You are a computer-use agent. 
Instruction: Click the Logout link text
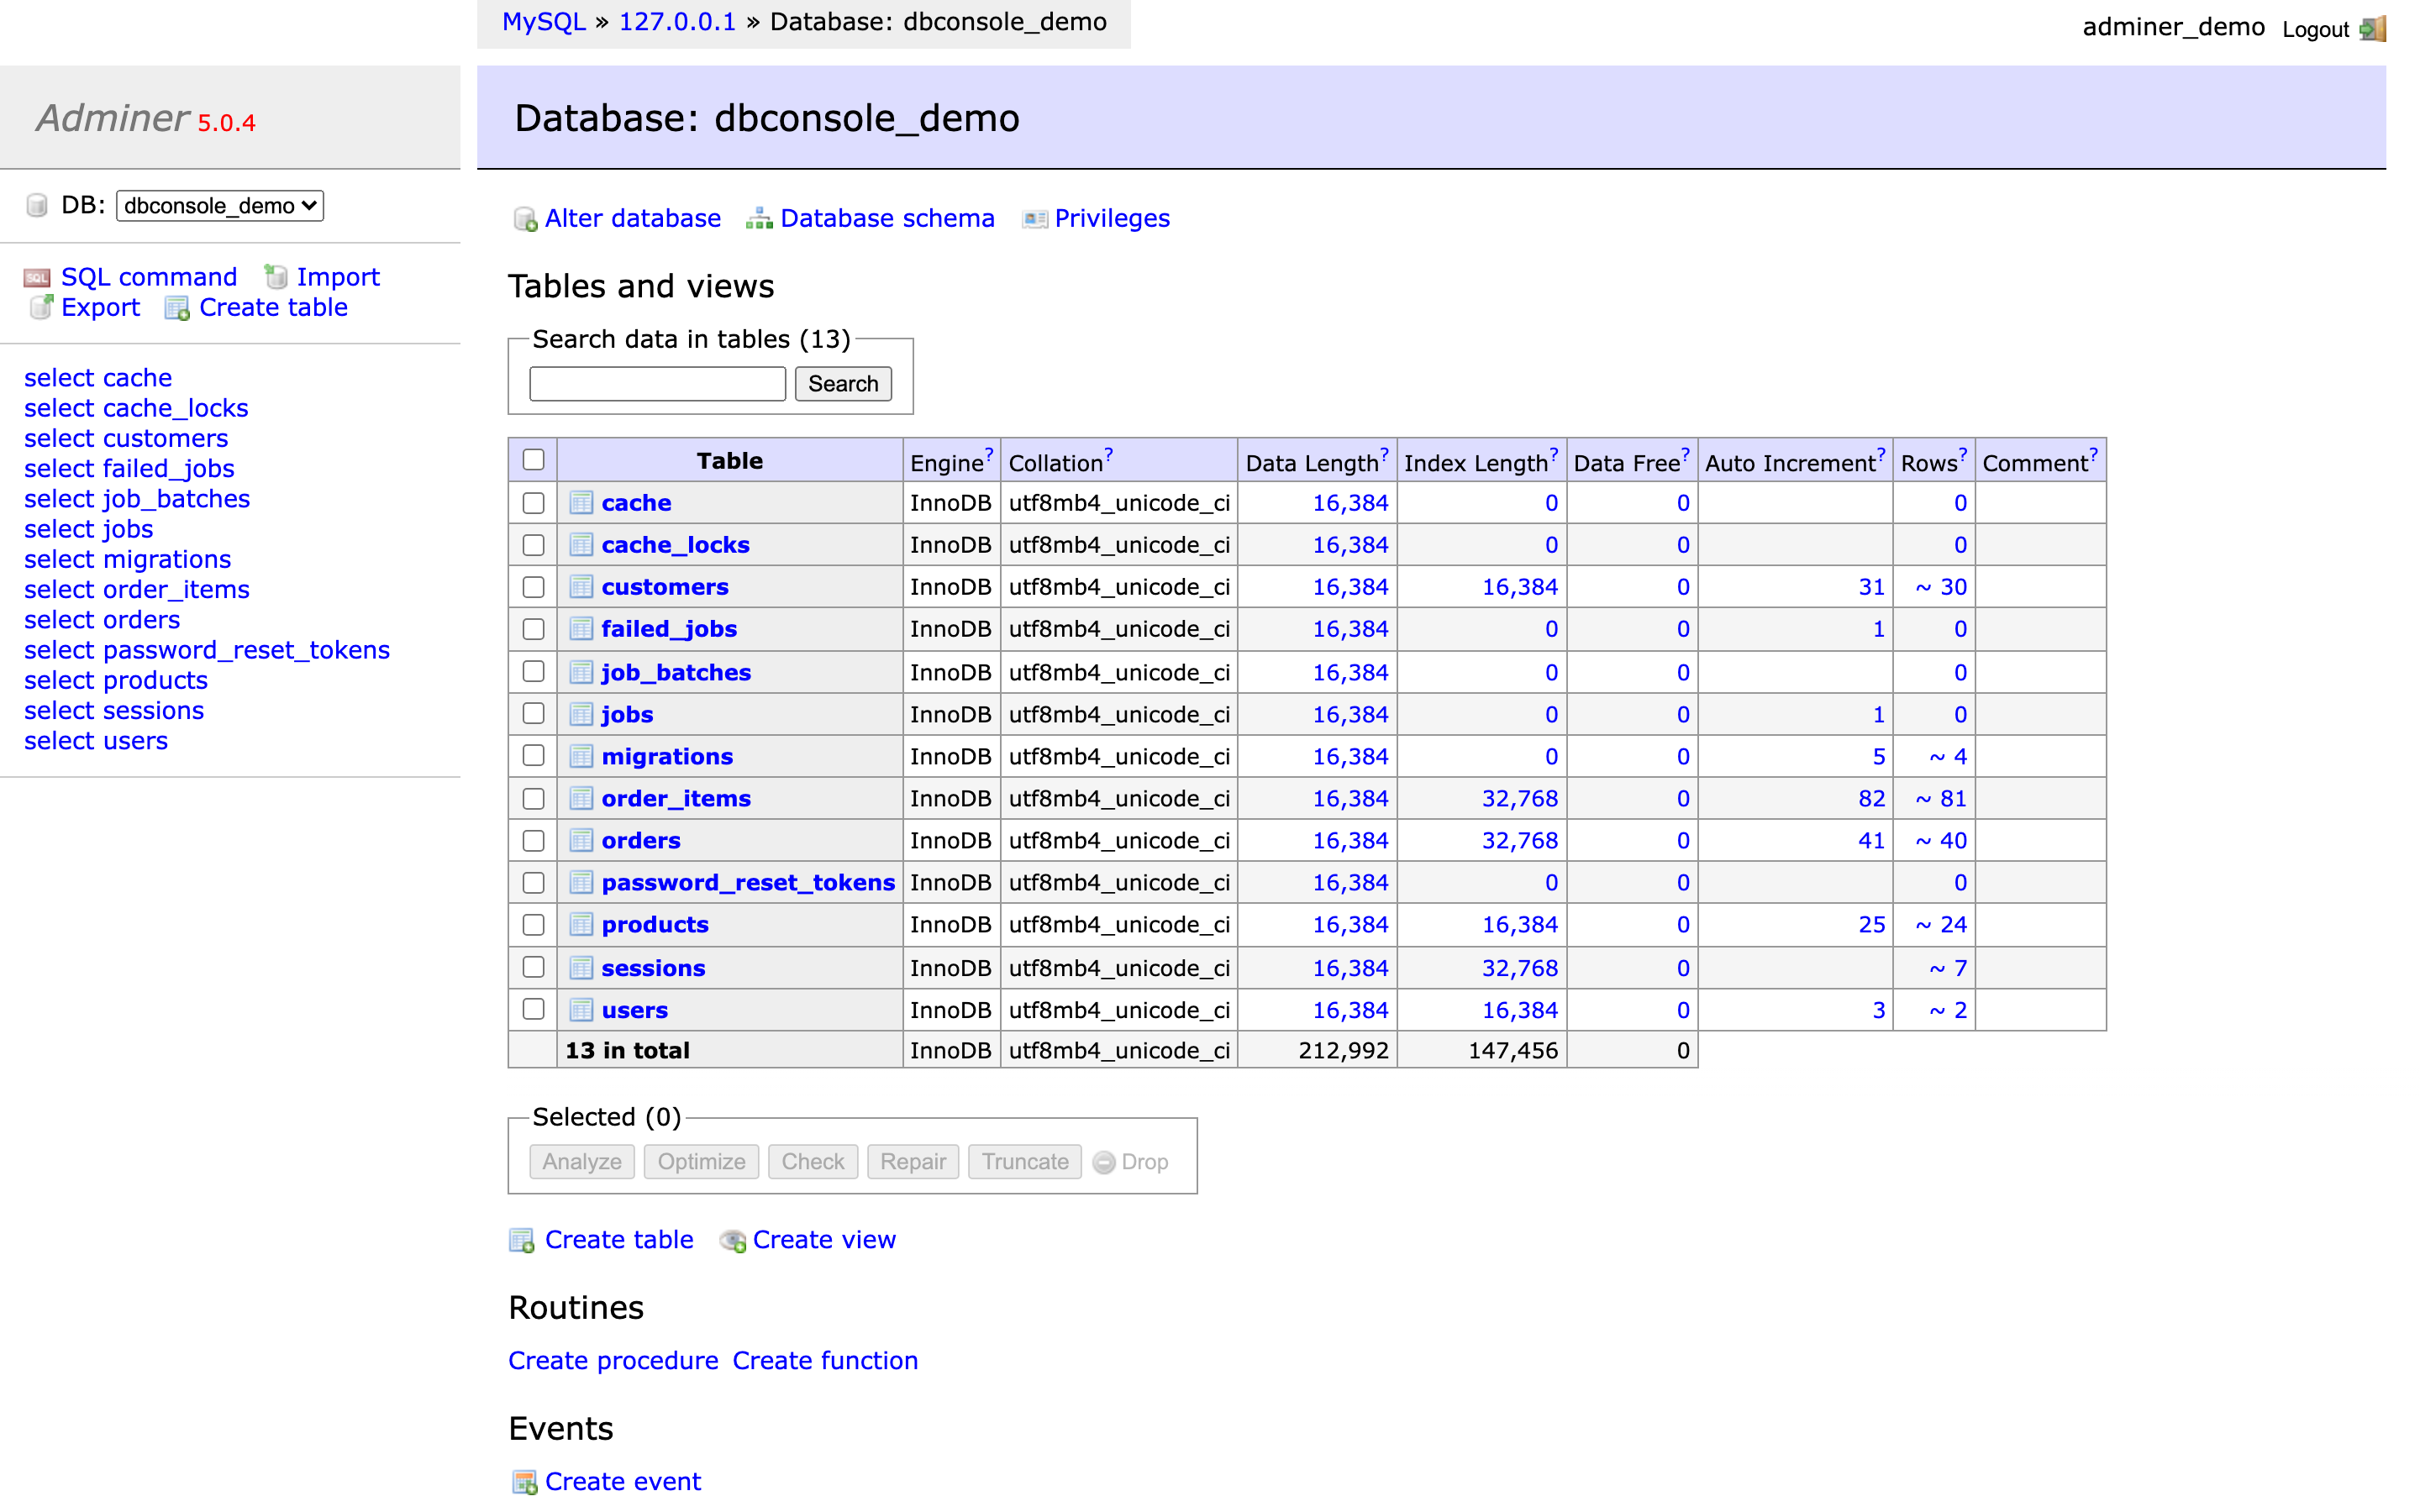2315,30
